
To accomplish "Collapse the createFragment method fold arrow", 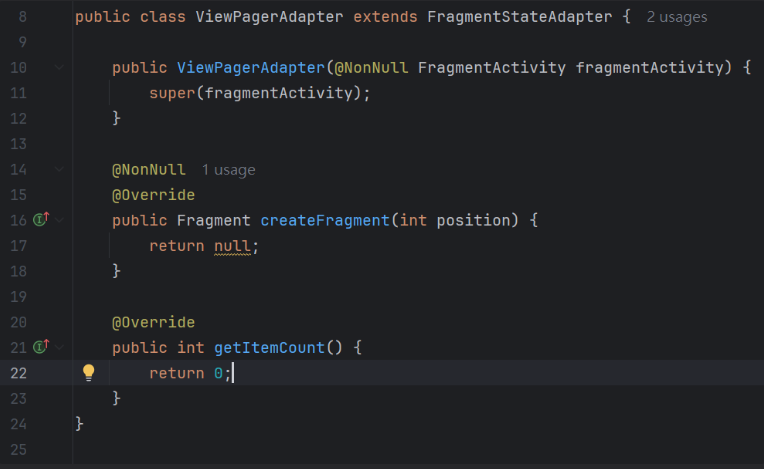I will [x=59, y=220].
